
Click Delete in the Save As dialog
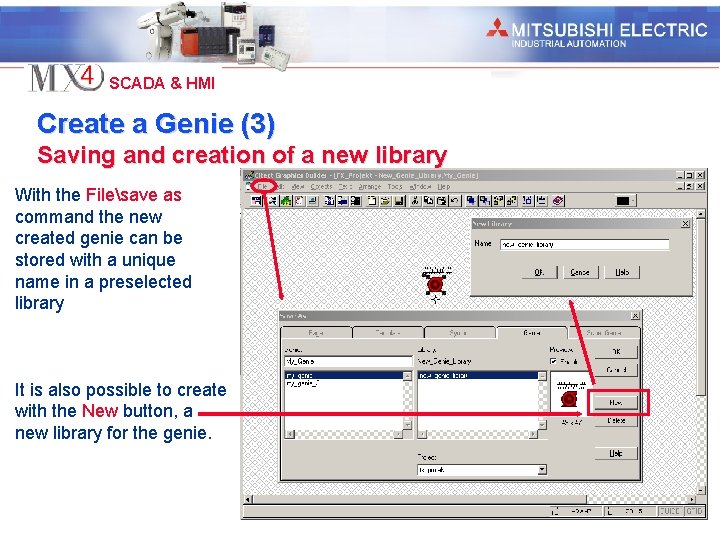click(x=616, y=421)
